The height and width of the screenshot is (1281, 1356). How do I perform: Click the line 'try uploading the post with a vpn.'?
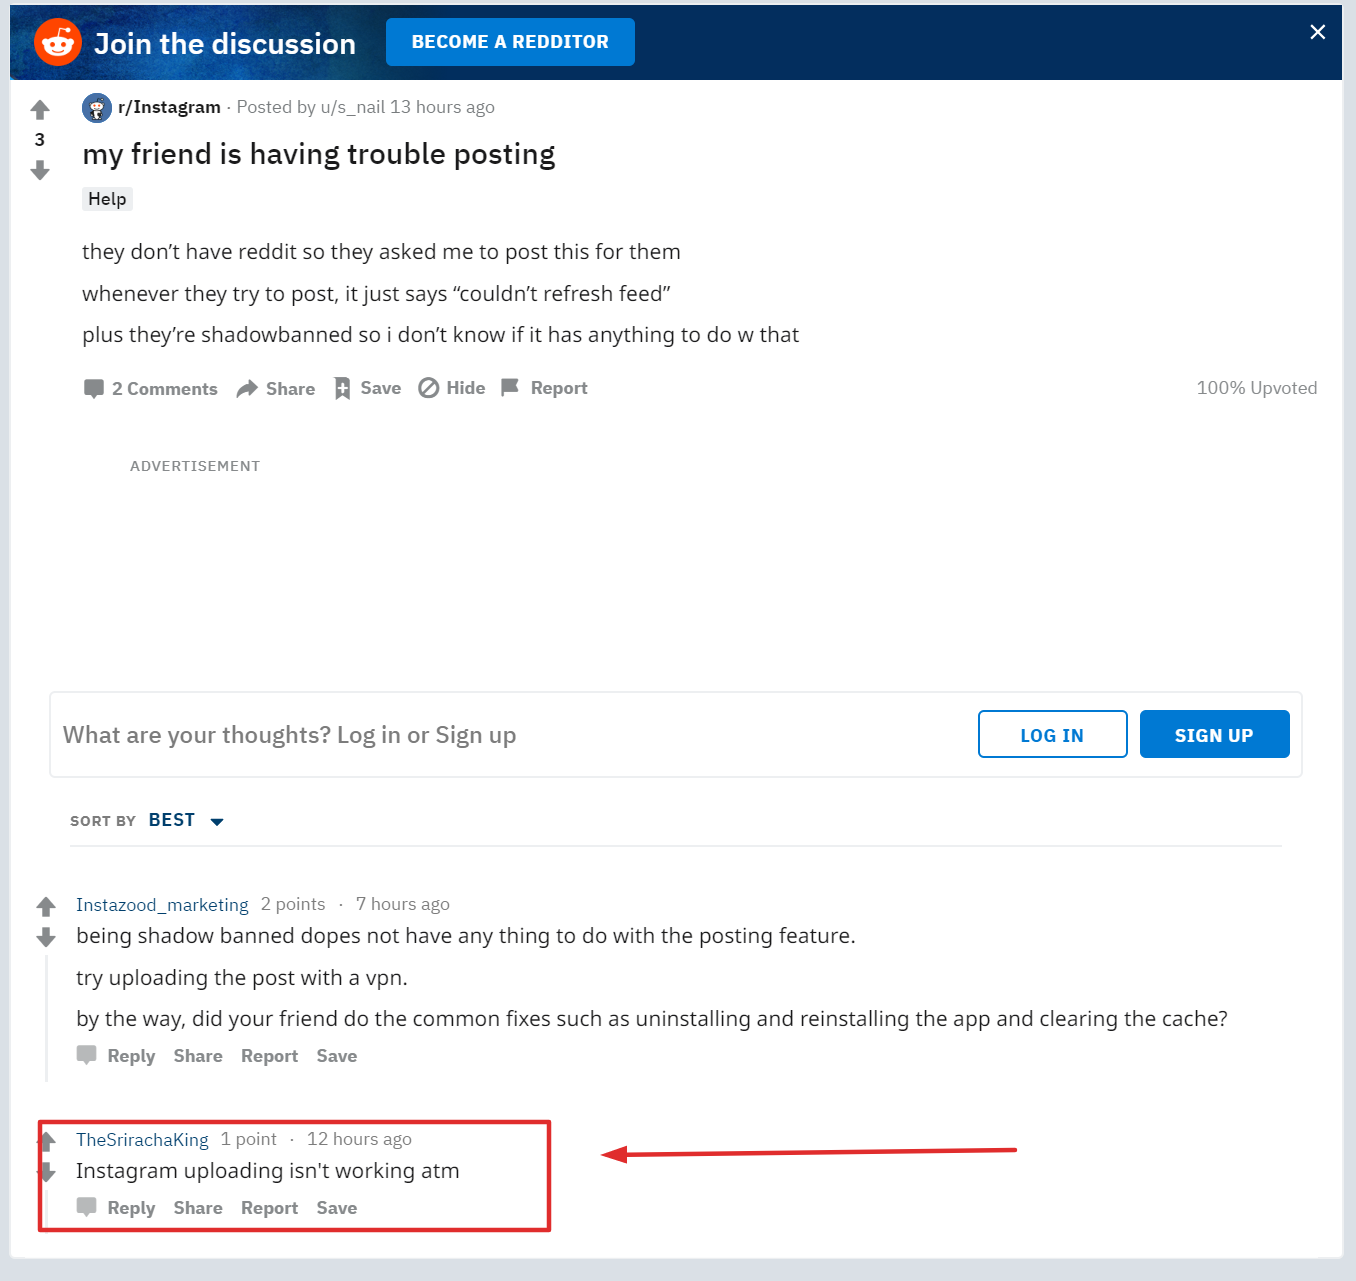pyautogui.click(x=242, y=978)
